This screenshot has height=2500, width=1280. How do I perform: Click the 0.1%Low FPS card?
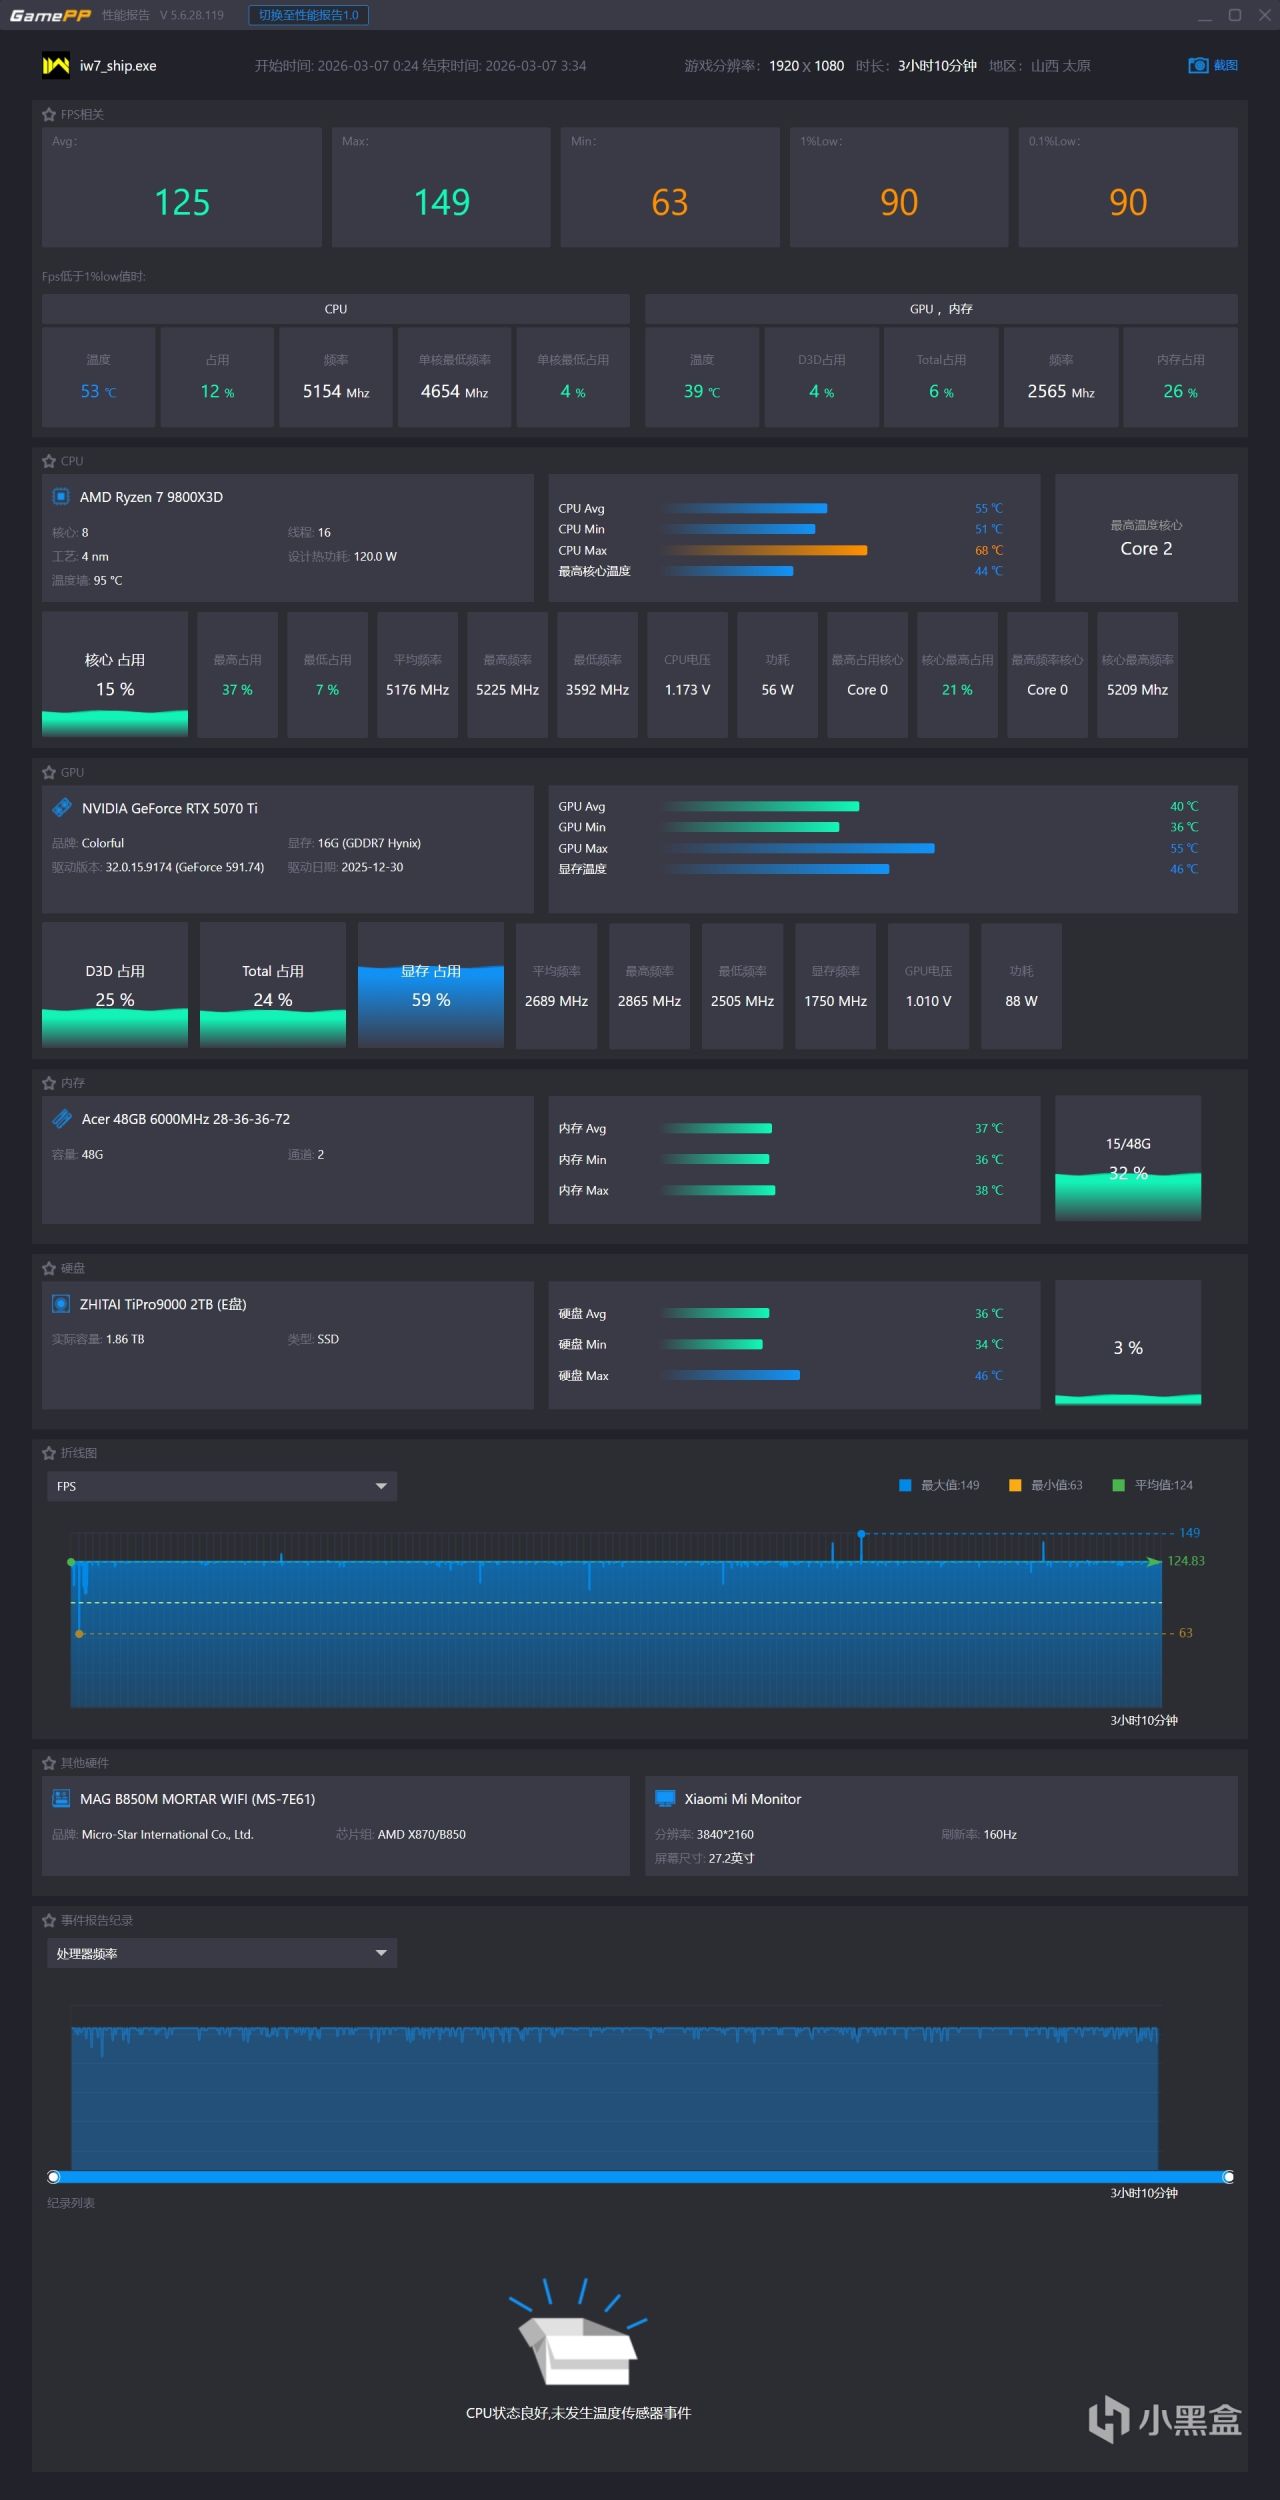pos(1128,187)
